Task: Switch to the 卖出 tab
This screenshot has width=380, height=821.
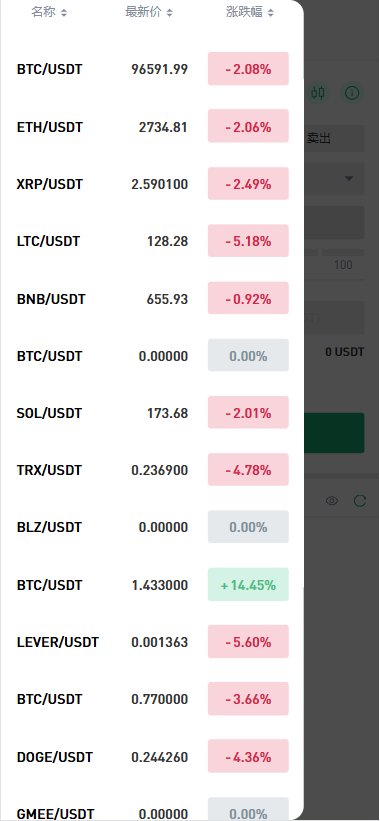Action: pos(319,139)
